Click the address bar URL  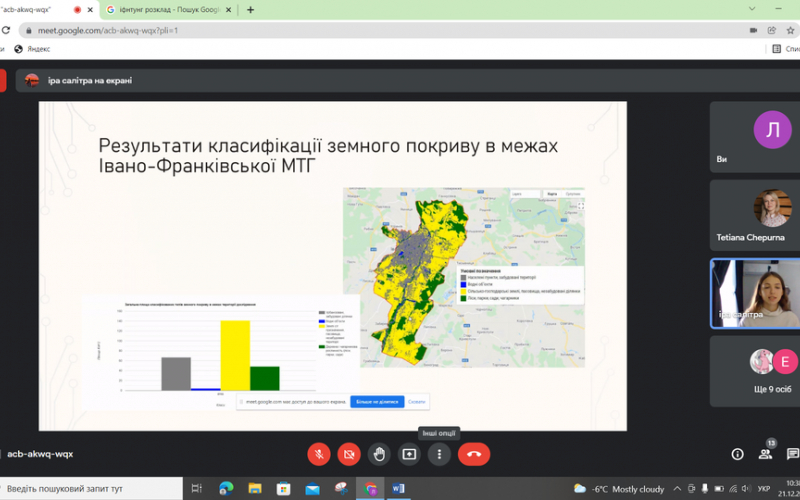coord(108,30)
